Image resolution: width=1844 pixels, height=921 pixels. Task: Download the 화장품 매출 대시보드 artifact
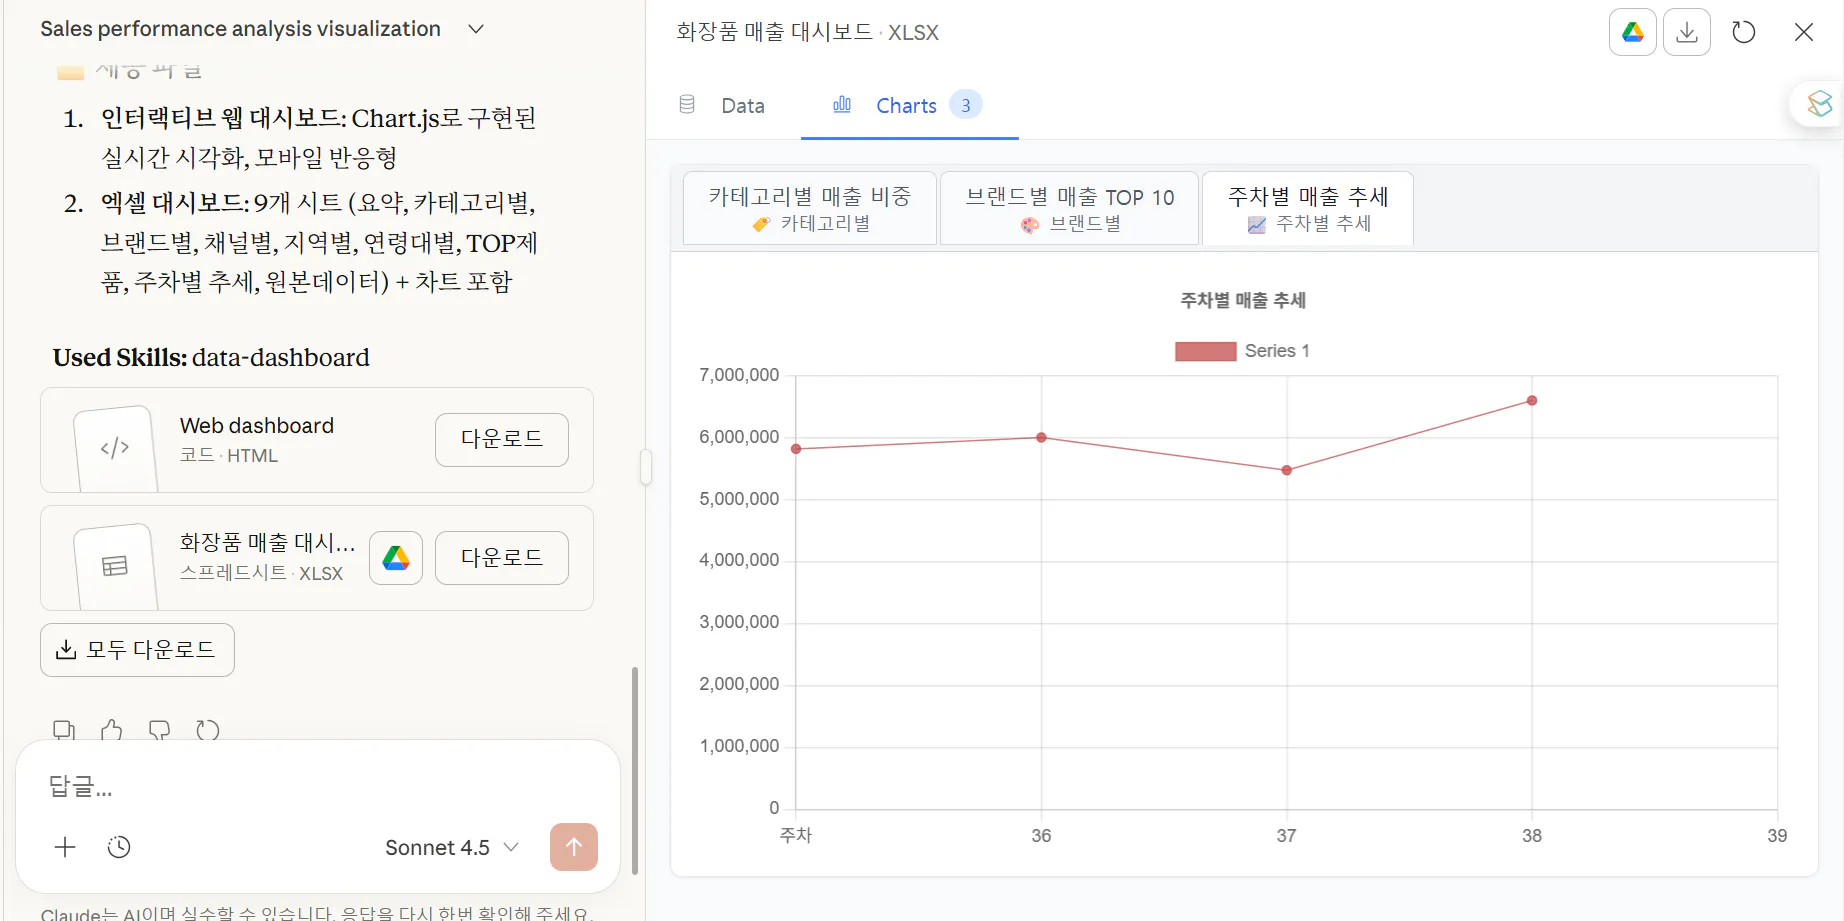click(1687, 32)
